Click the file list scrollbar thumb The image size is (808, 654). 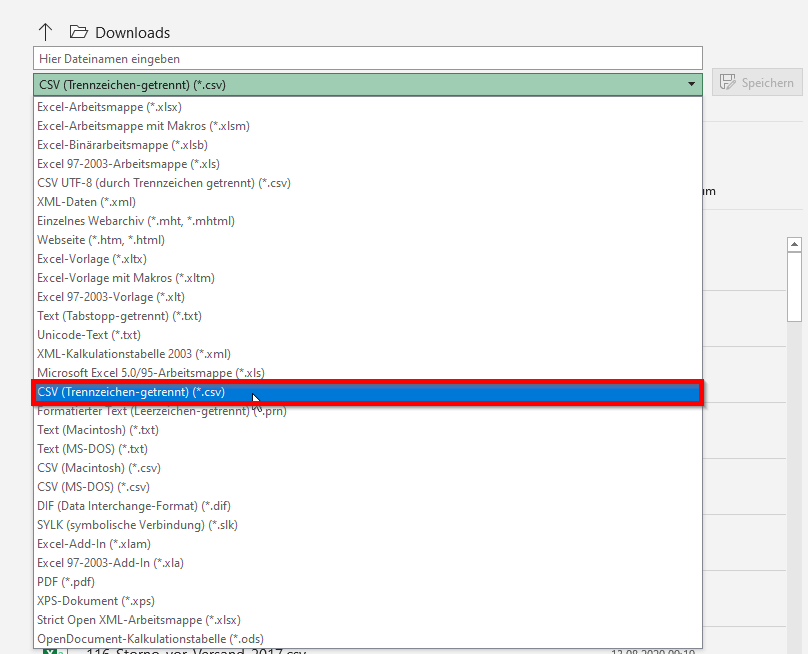pos(794,287)
